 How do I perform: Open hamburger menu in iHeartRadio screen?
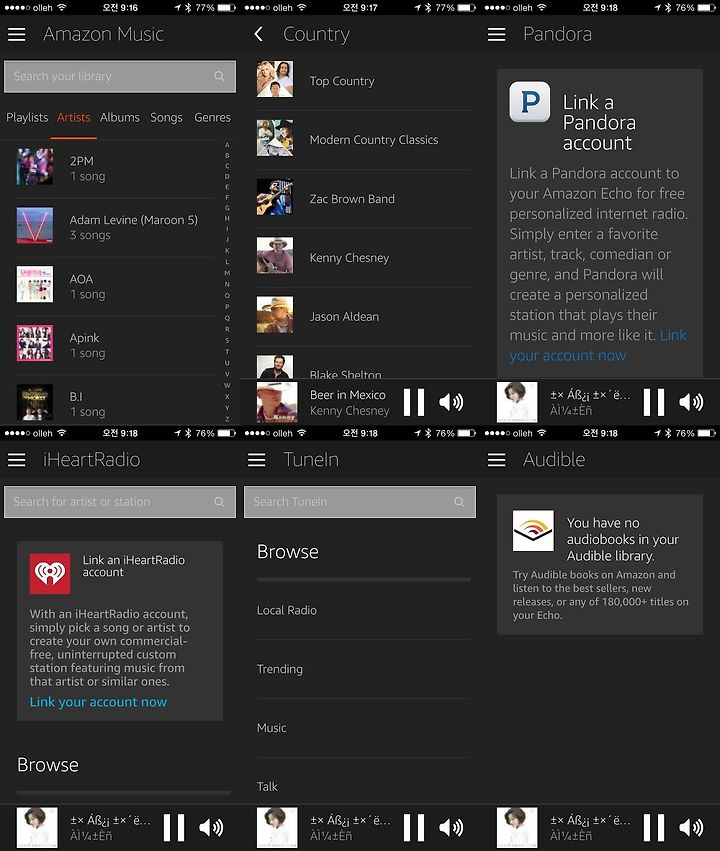point(16,460)
